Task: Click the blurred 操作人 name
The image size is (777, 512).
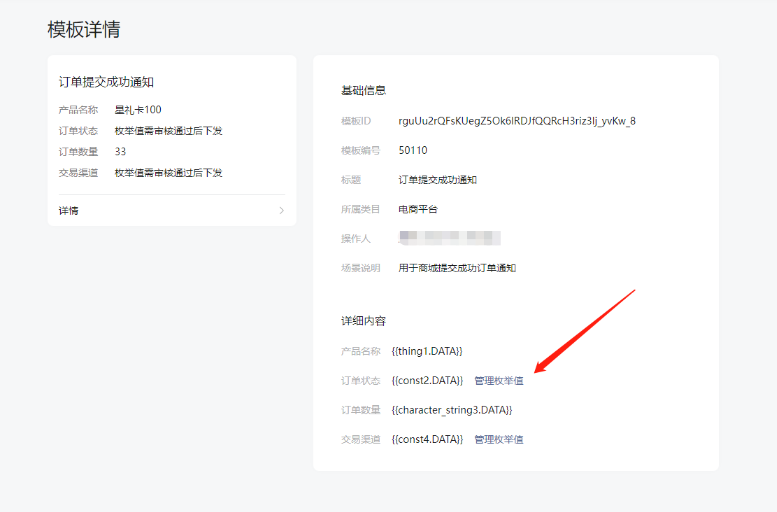Action: tap(449, 238)
